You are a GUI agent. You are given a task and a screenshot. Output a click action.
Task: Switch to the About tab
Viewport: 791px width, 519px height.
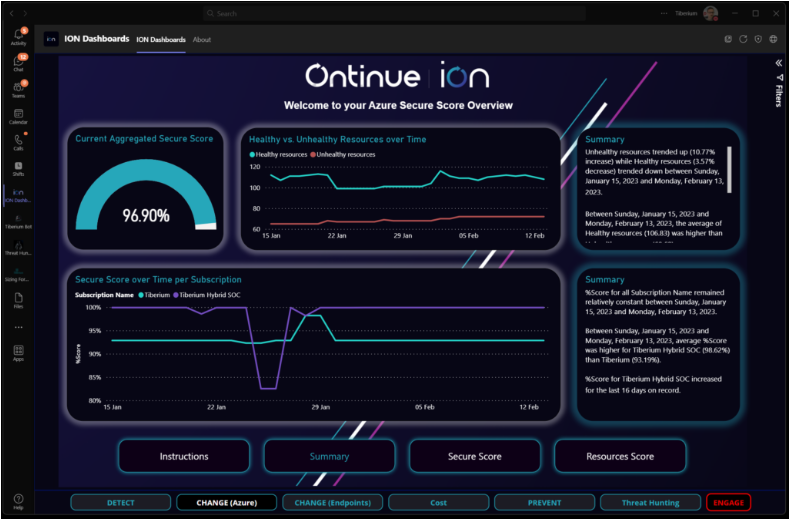(x=202, y=40)
